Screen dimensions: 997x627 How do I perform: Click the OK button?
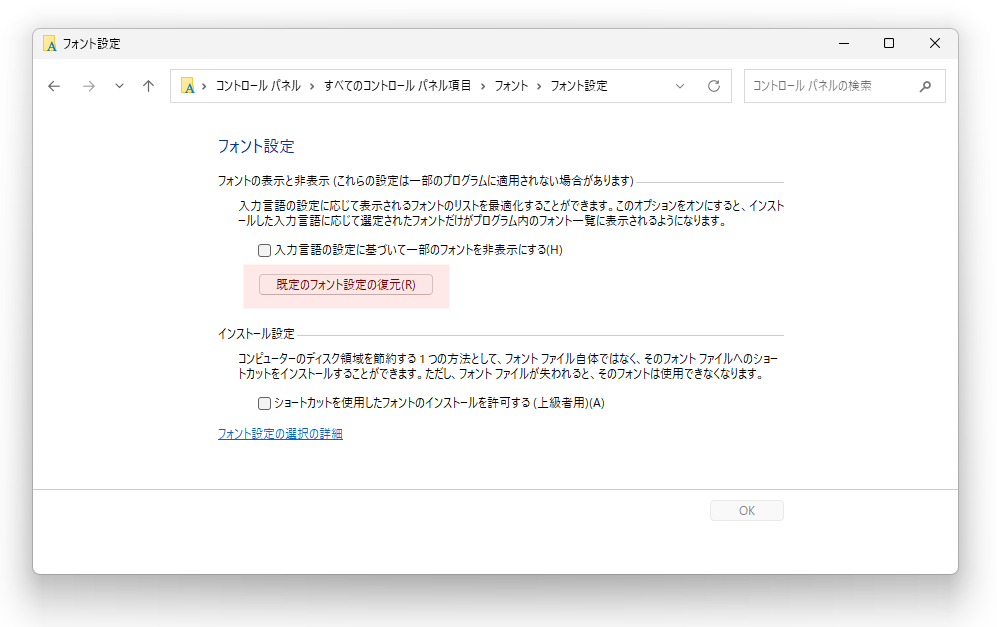click(746, 511)
